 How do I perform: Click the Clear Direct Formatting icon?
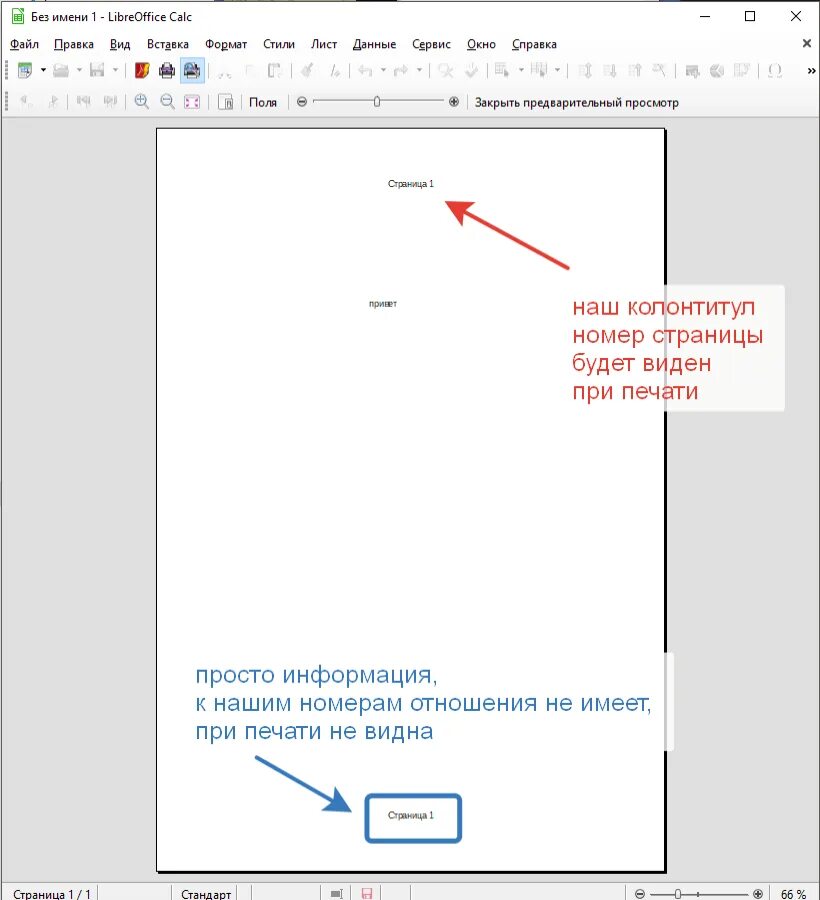click(335, 71)
